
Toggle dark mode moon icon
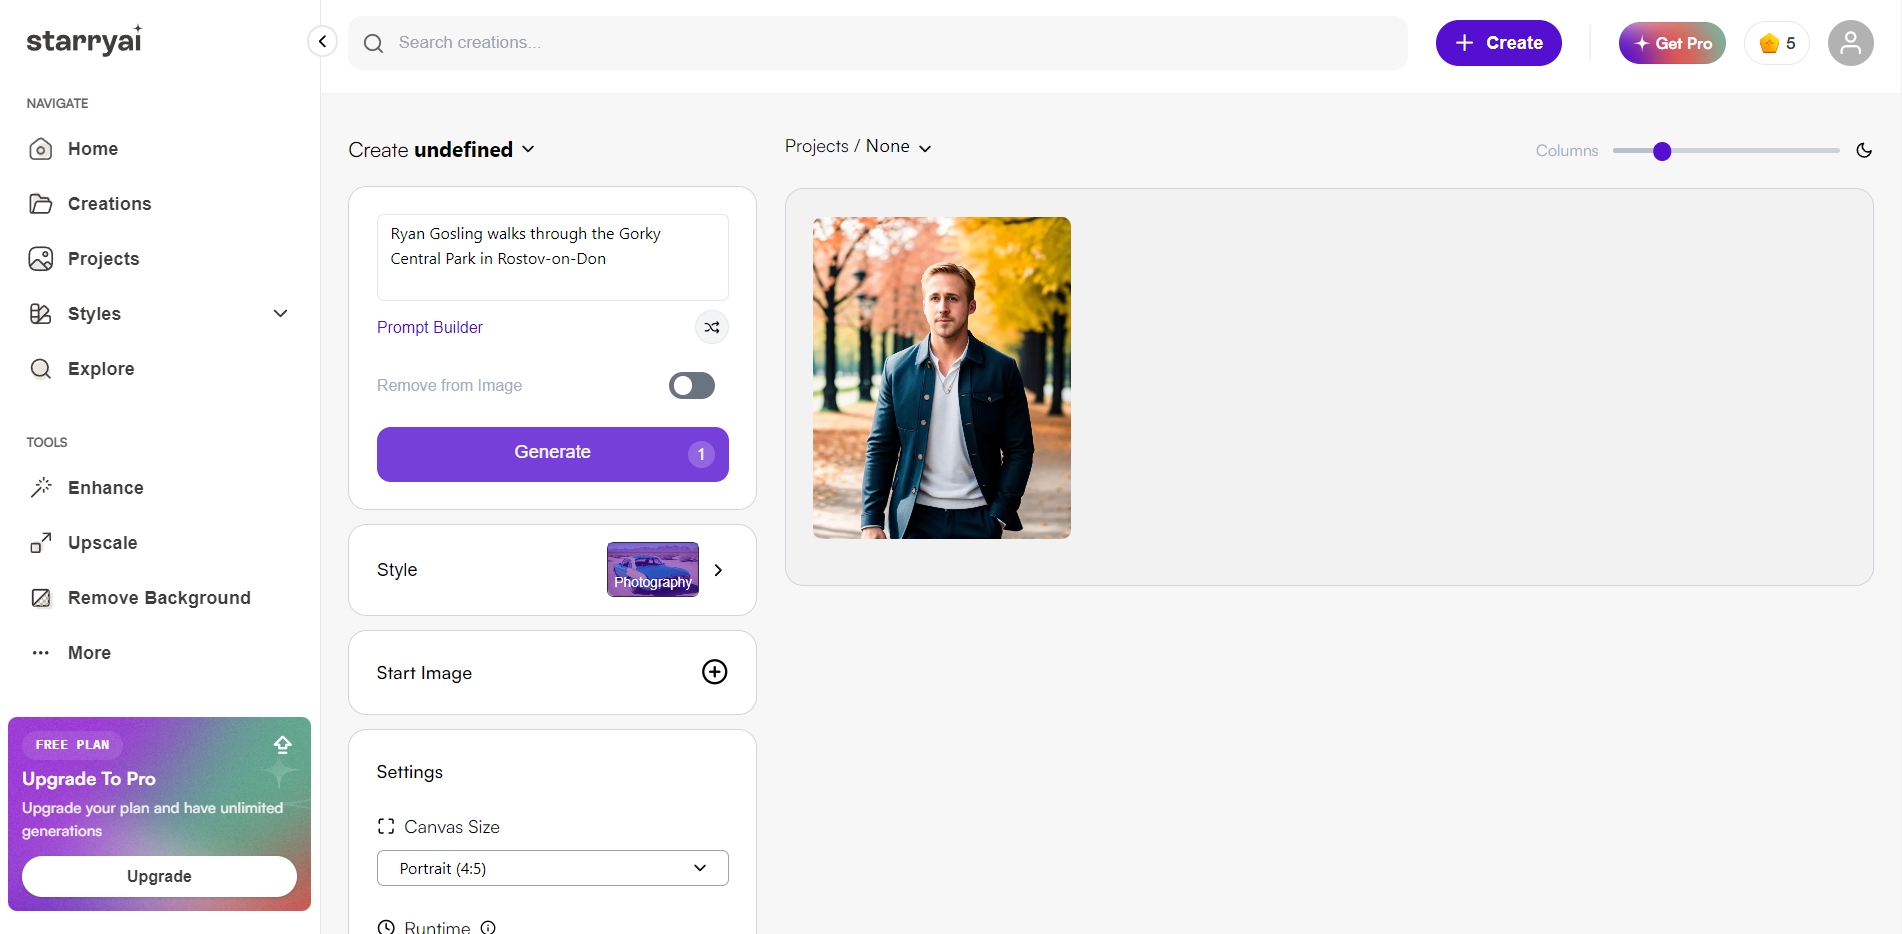coord(1864,150)
